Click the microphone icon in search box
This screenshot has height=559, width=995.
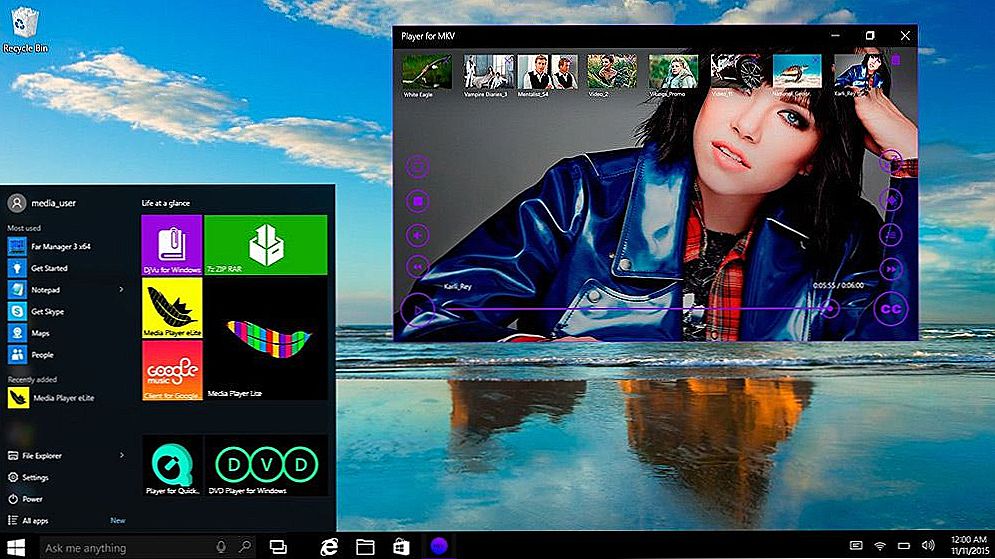[x=221, y=547]
